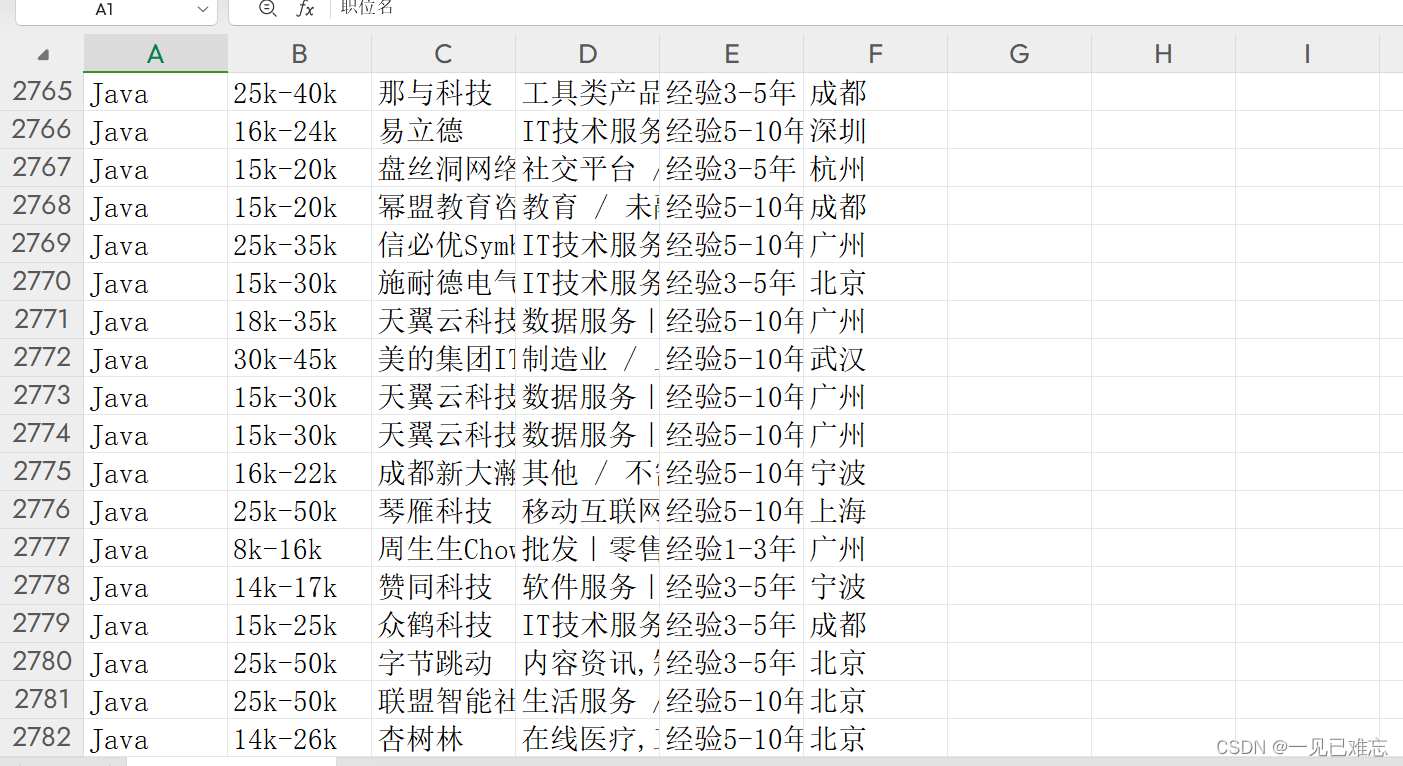Open the Name Box dropdown arrow
1403x766 pixels.
pyautogui.click(x=204, y=10)
